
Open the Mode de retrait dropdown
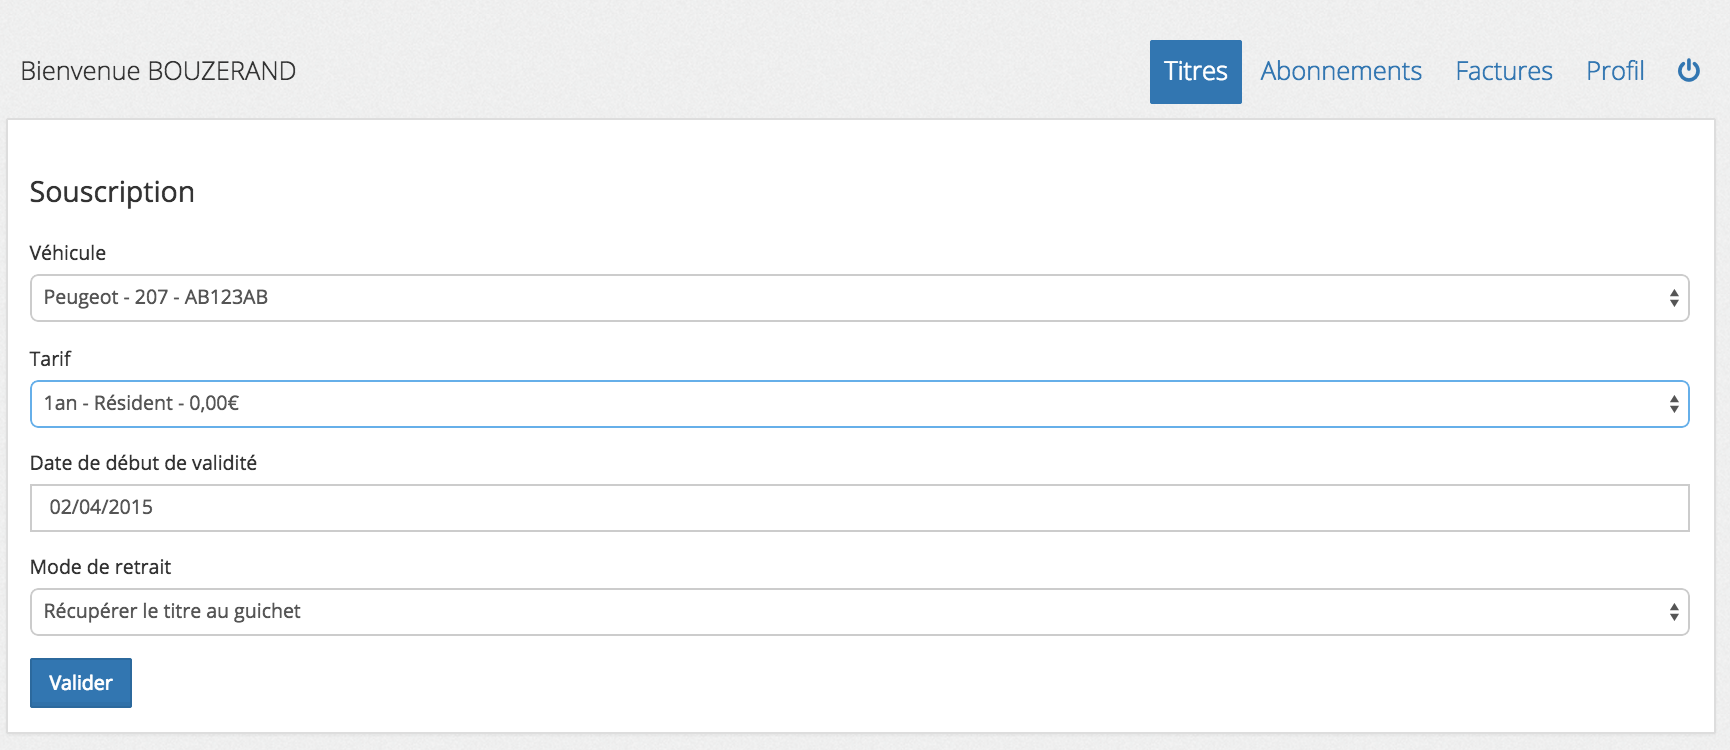(x=859, y=612)
